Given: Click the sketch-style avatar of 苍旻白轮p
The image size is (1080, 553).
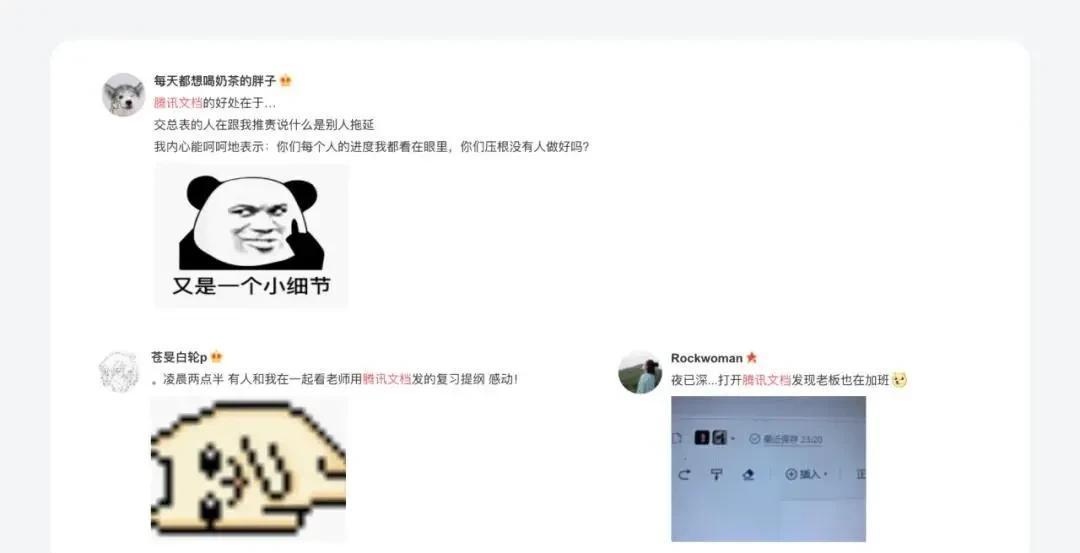Looking at the screenshot, I should (x=118, y=372).
